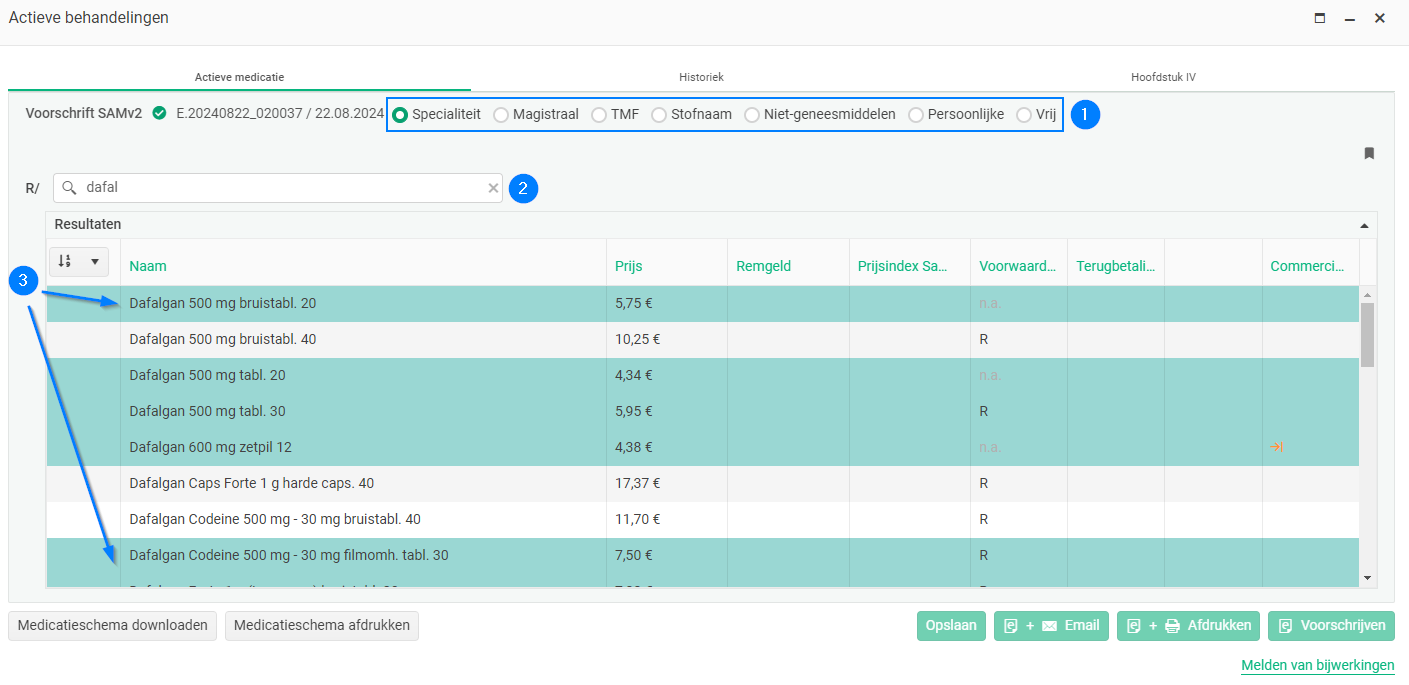
Task: Click the 5,95 € price cell
Action: (666, 411)
